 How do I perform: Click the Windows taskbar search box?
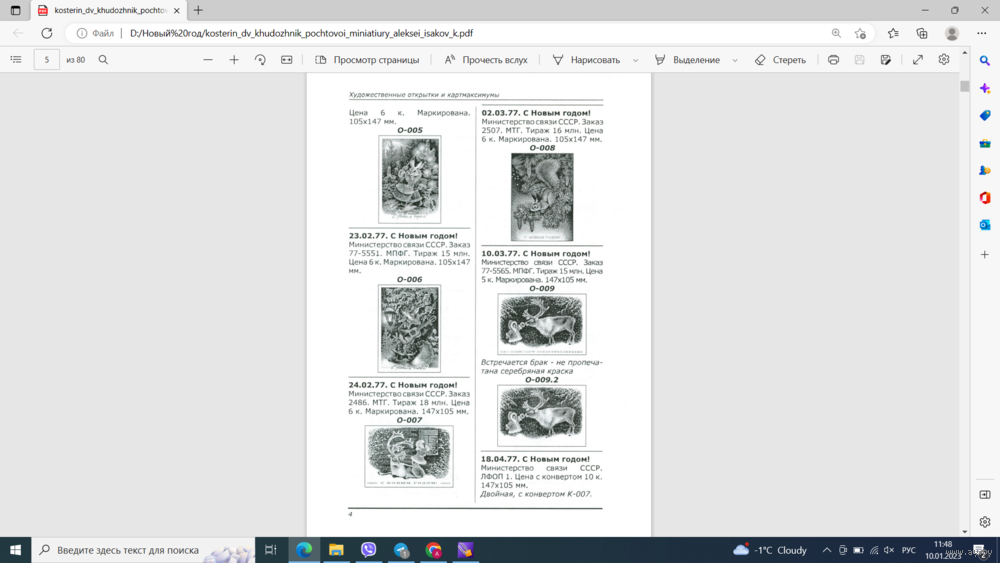(x=143, y=550)
